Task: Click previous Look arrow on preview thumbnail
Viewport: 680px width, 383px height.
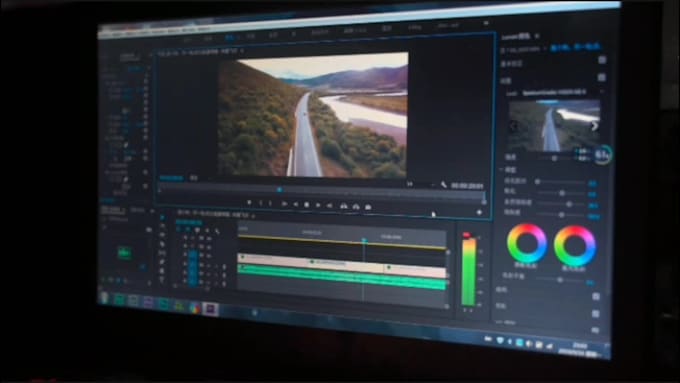Action: (x=514, y=126)
